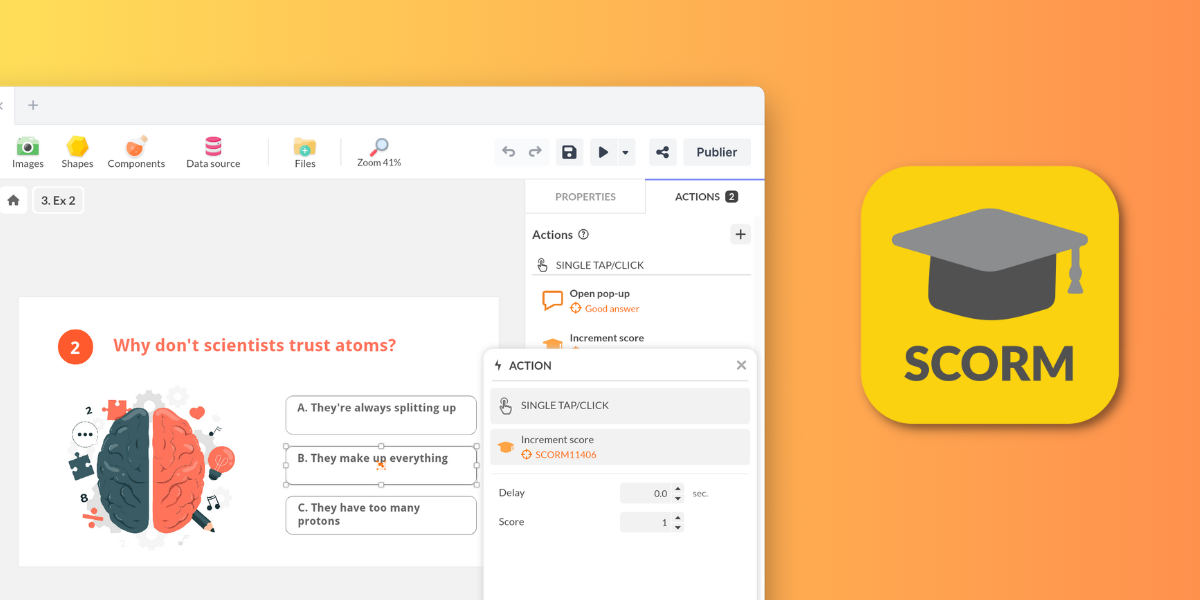This screenshot has width=1200, height=600.
Task: Add a new action with the plus button
Action: (x=740, y=233)
